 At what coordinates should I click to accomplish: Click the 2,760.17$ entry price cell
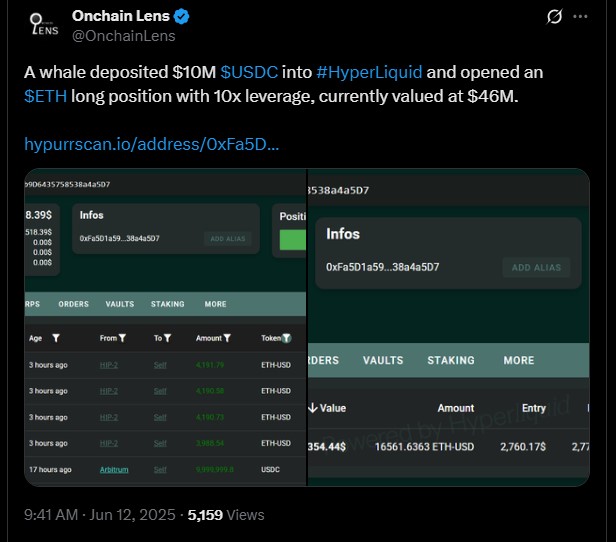pos(523,447)
